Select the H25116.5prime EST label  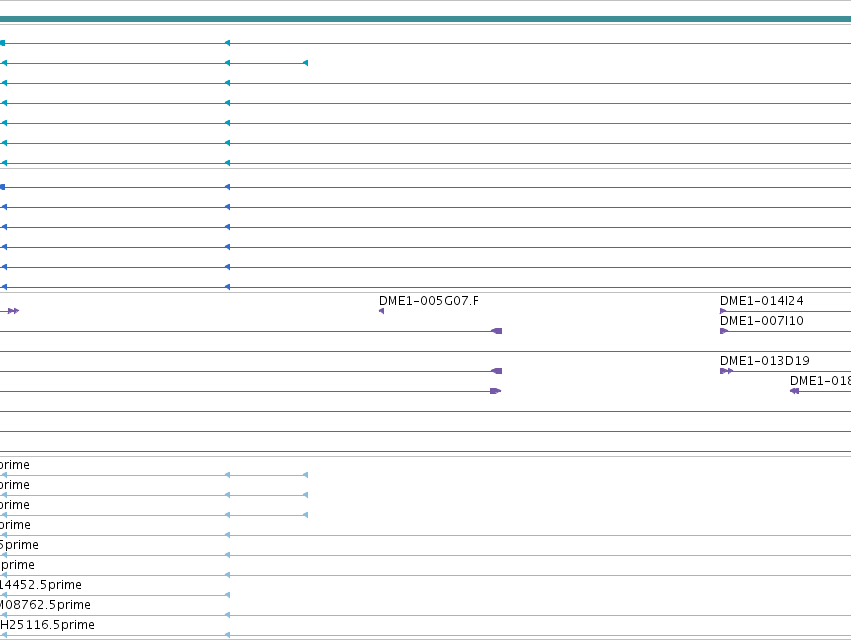pos(47,625)
